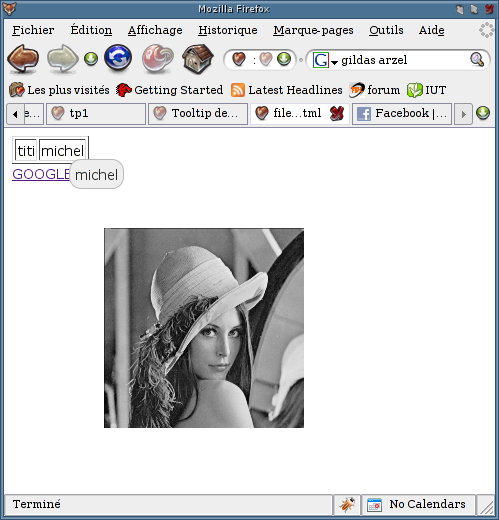Go back with the back arrow button

click(x=23, y=59)
